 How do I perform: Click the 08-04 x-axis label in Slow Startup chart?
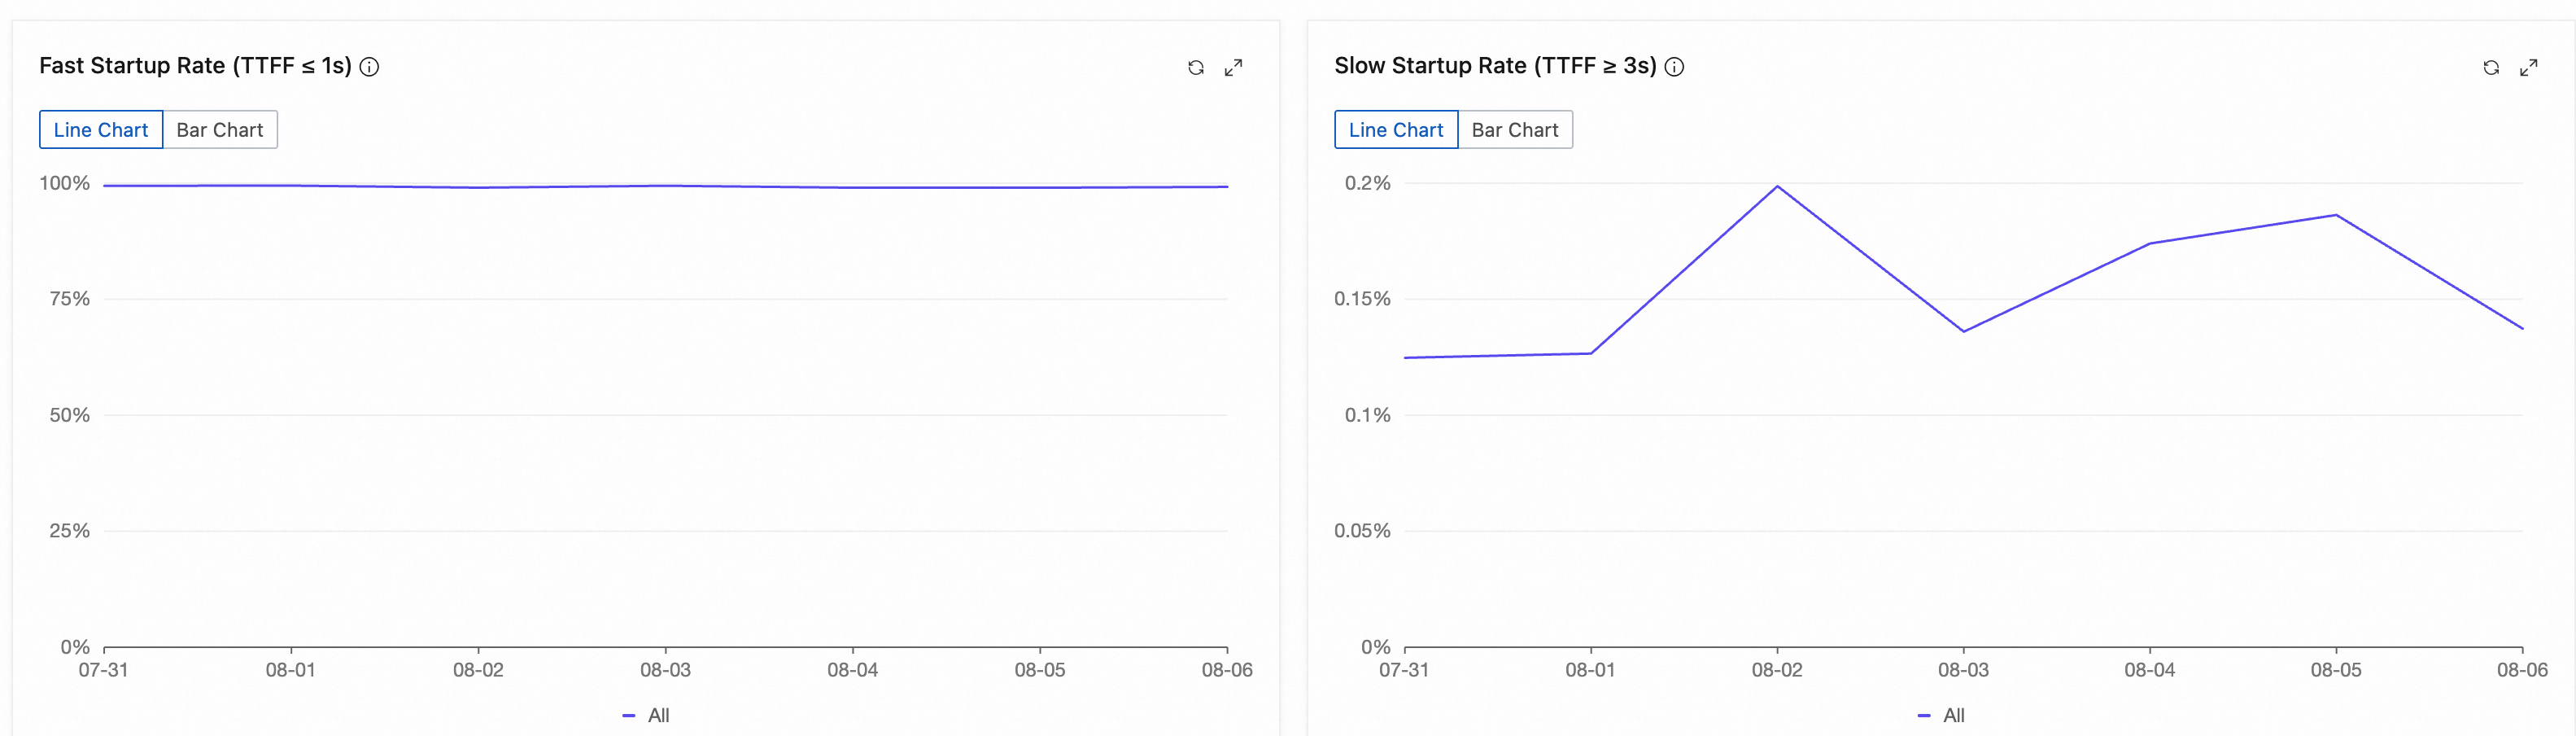coord(2149,670)
